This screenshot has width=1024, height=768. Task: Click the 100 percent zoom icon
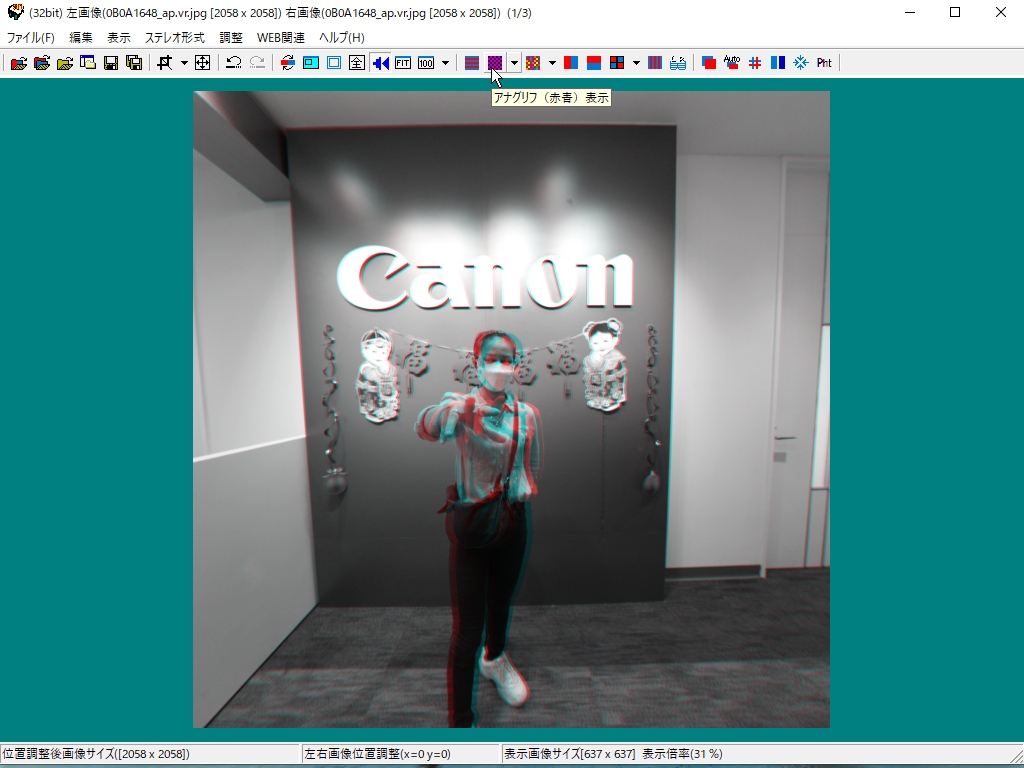click(426, 63)
